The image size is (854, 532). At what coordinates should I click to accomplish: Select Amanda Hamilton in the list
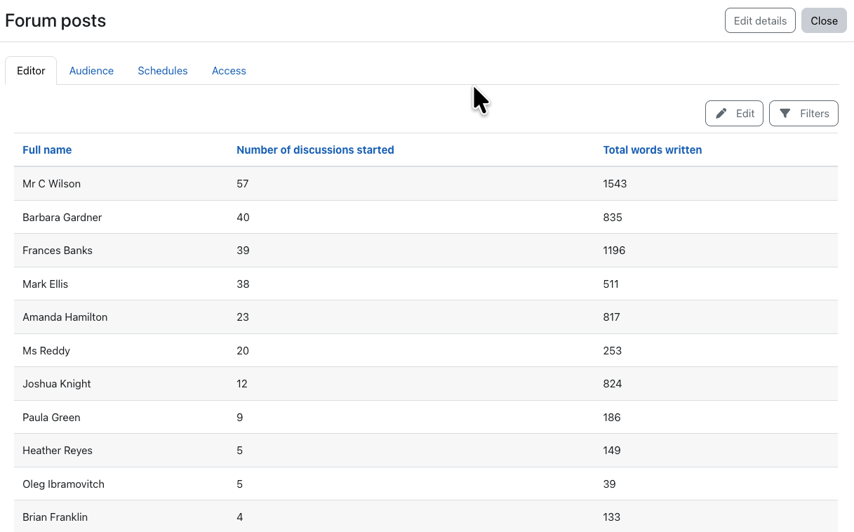[x=65, y=317]
